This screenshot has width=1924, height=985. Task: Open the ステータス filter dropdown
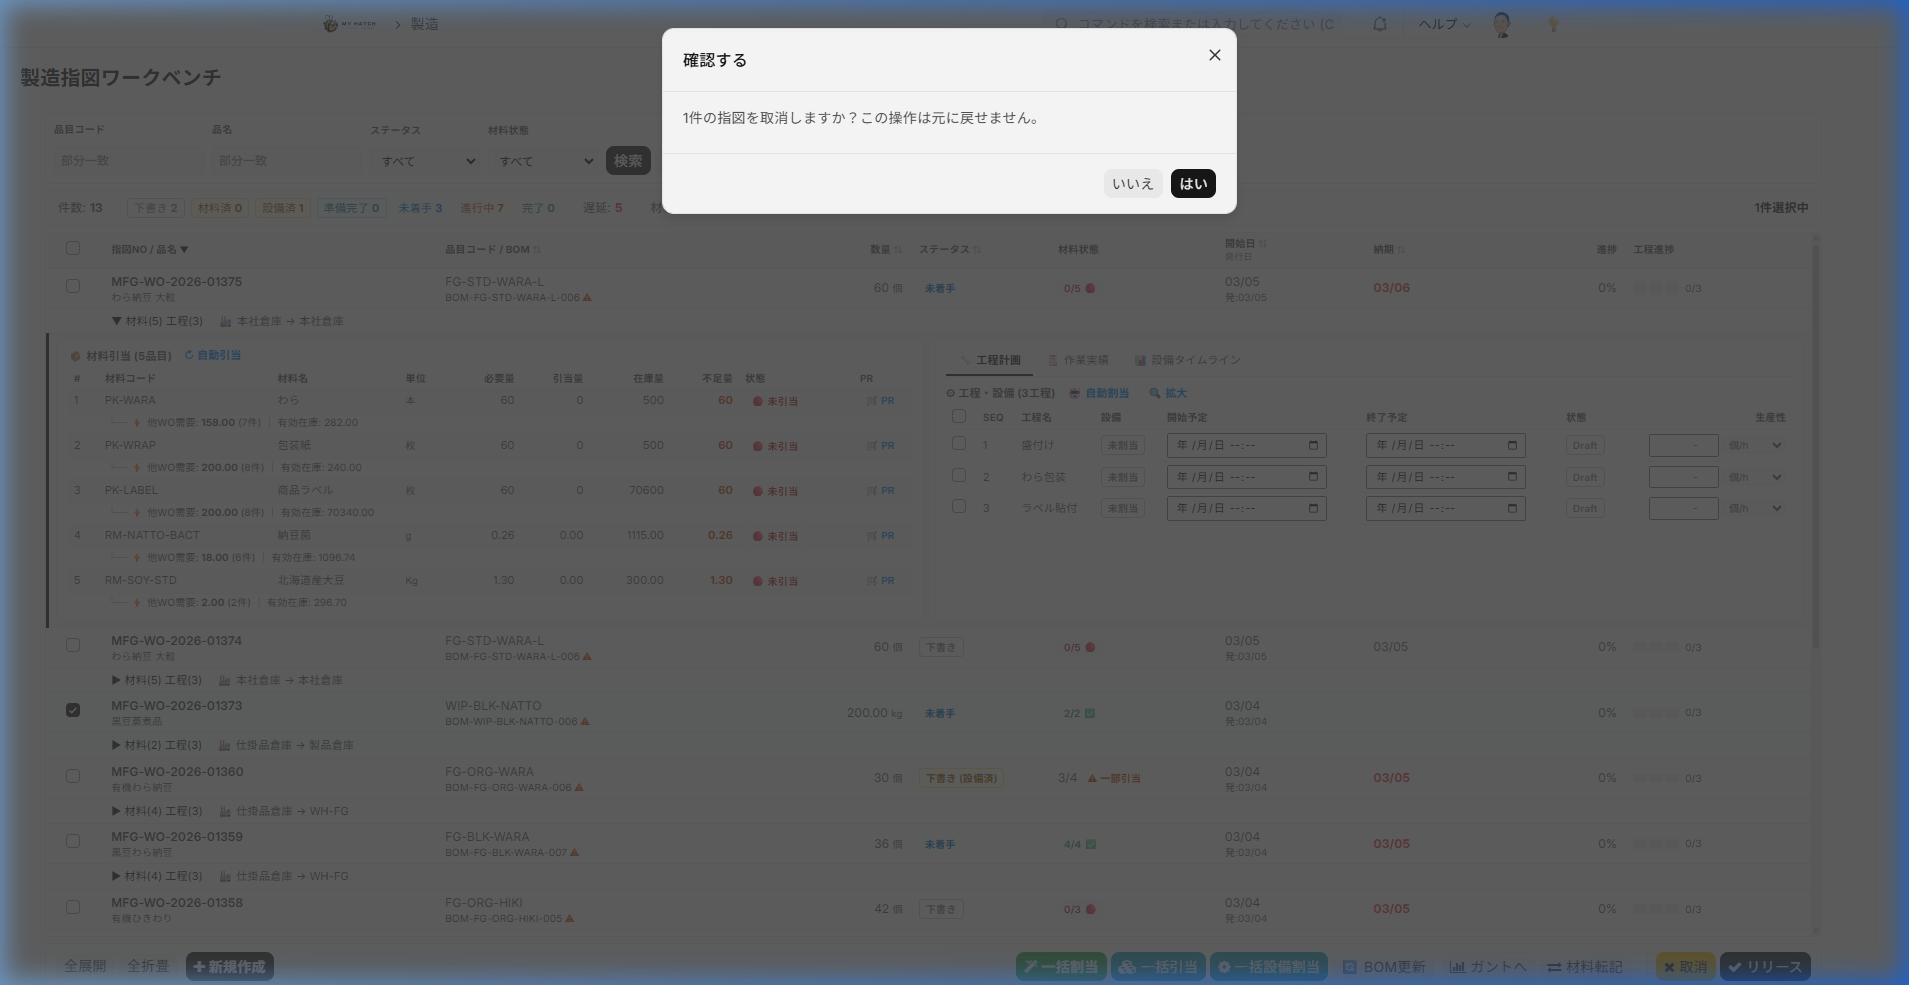(x=427, y=161)
